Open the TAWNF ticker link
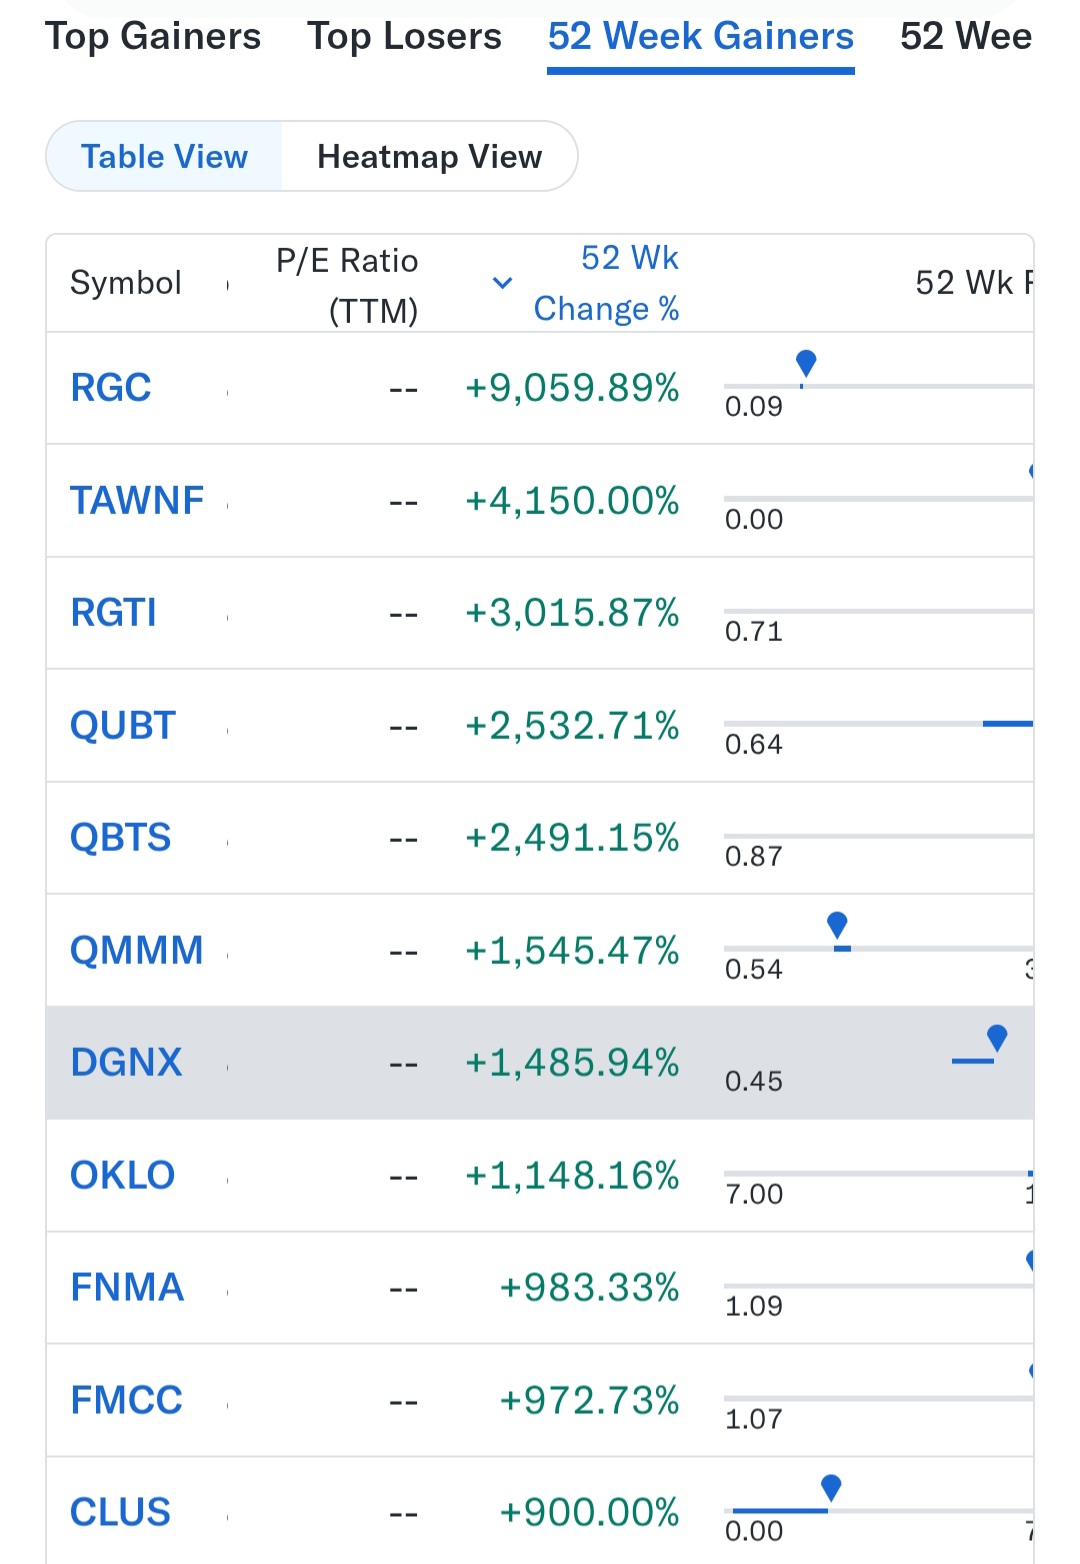Screen dimensions: 1080x1564 (x=137, y=500)
